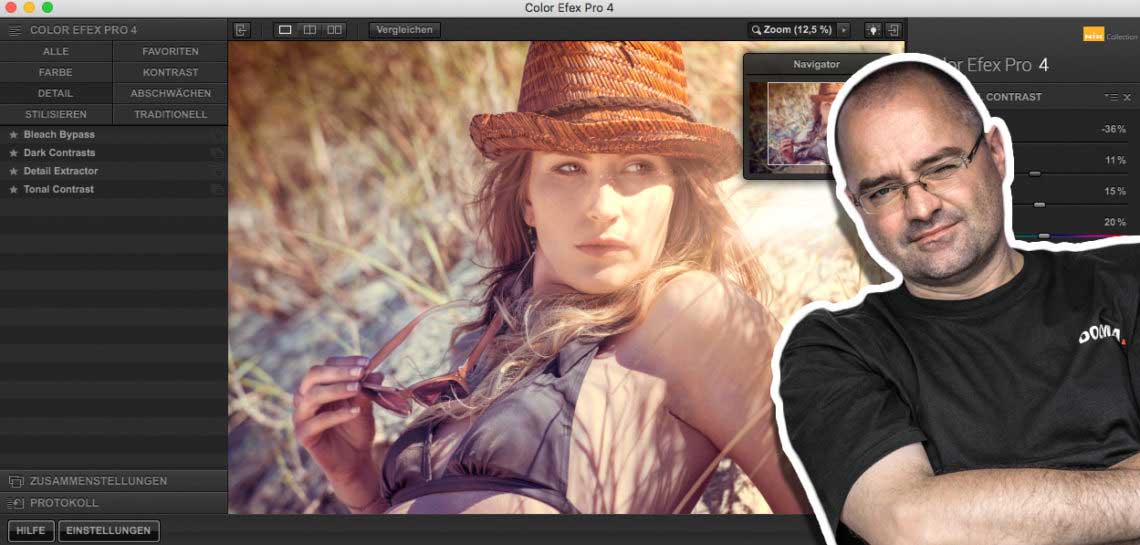The width and height of the screenshot is (1140, 545).
Task: Toggle the left panel visibility icon
Action: click(x=241, y=30)
